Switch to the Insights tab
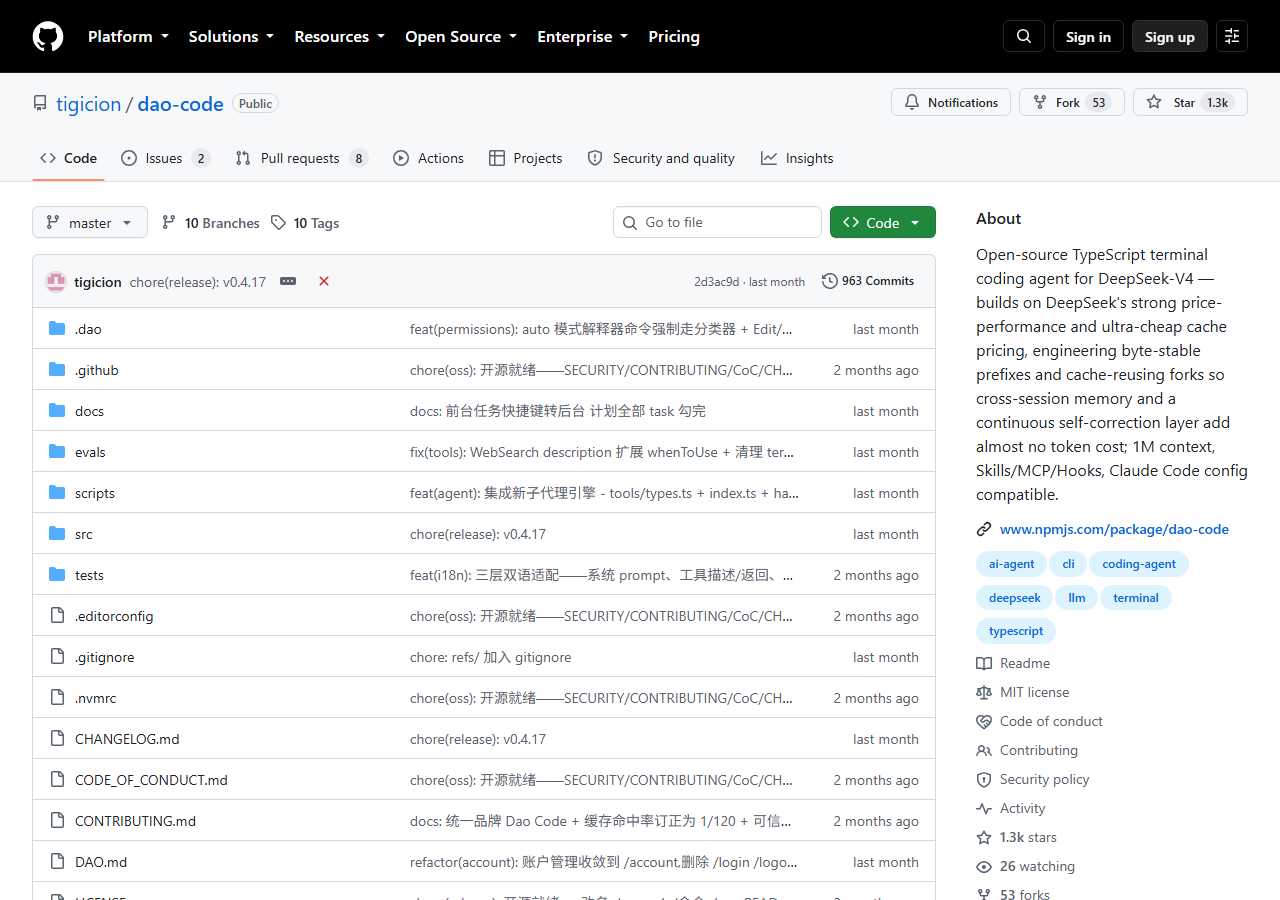Image resolution: width=1280 pixels, height=900 pixels. 797,158
